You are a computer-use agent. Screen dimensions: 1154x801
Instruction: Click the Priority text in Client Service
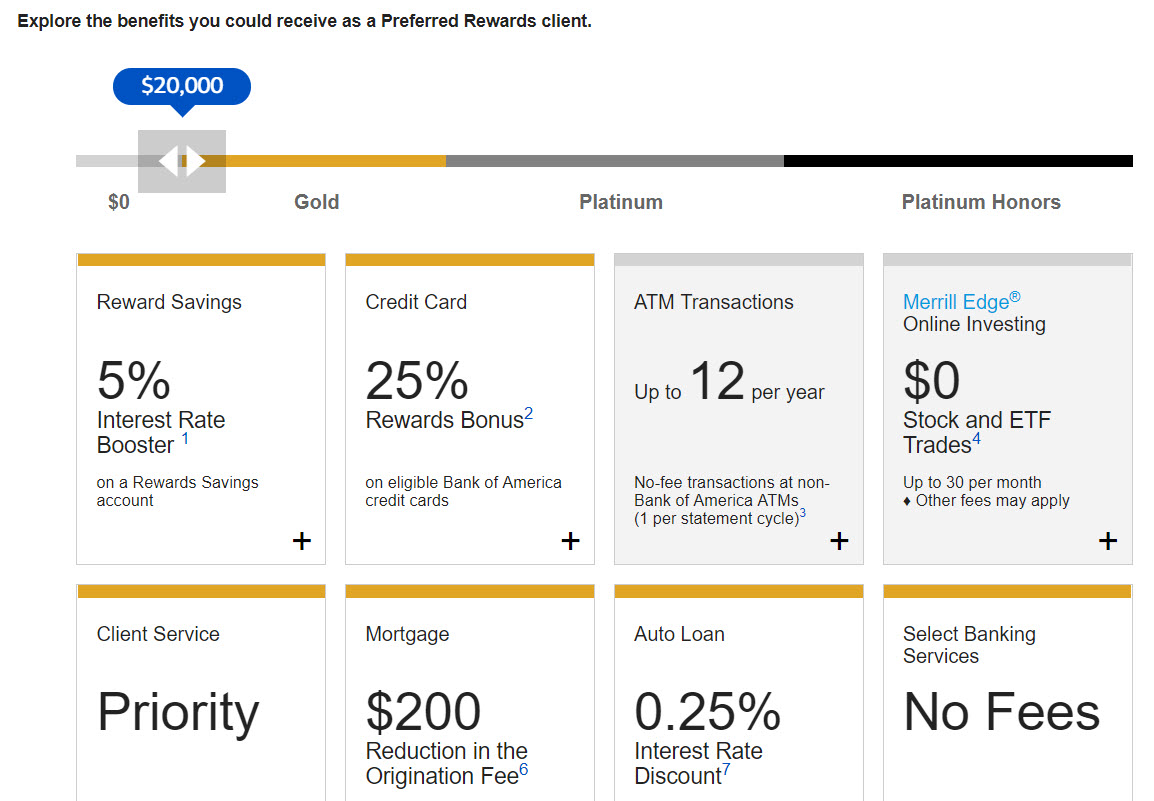point(178,712)
